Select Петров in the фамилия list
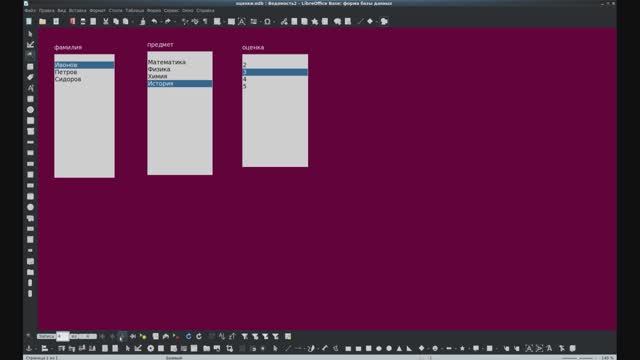The image size is (640, 360). (x=84, y=72)
